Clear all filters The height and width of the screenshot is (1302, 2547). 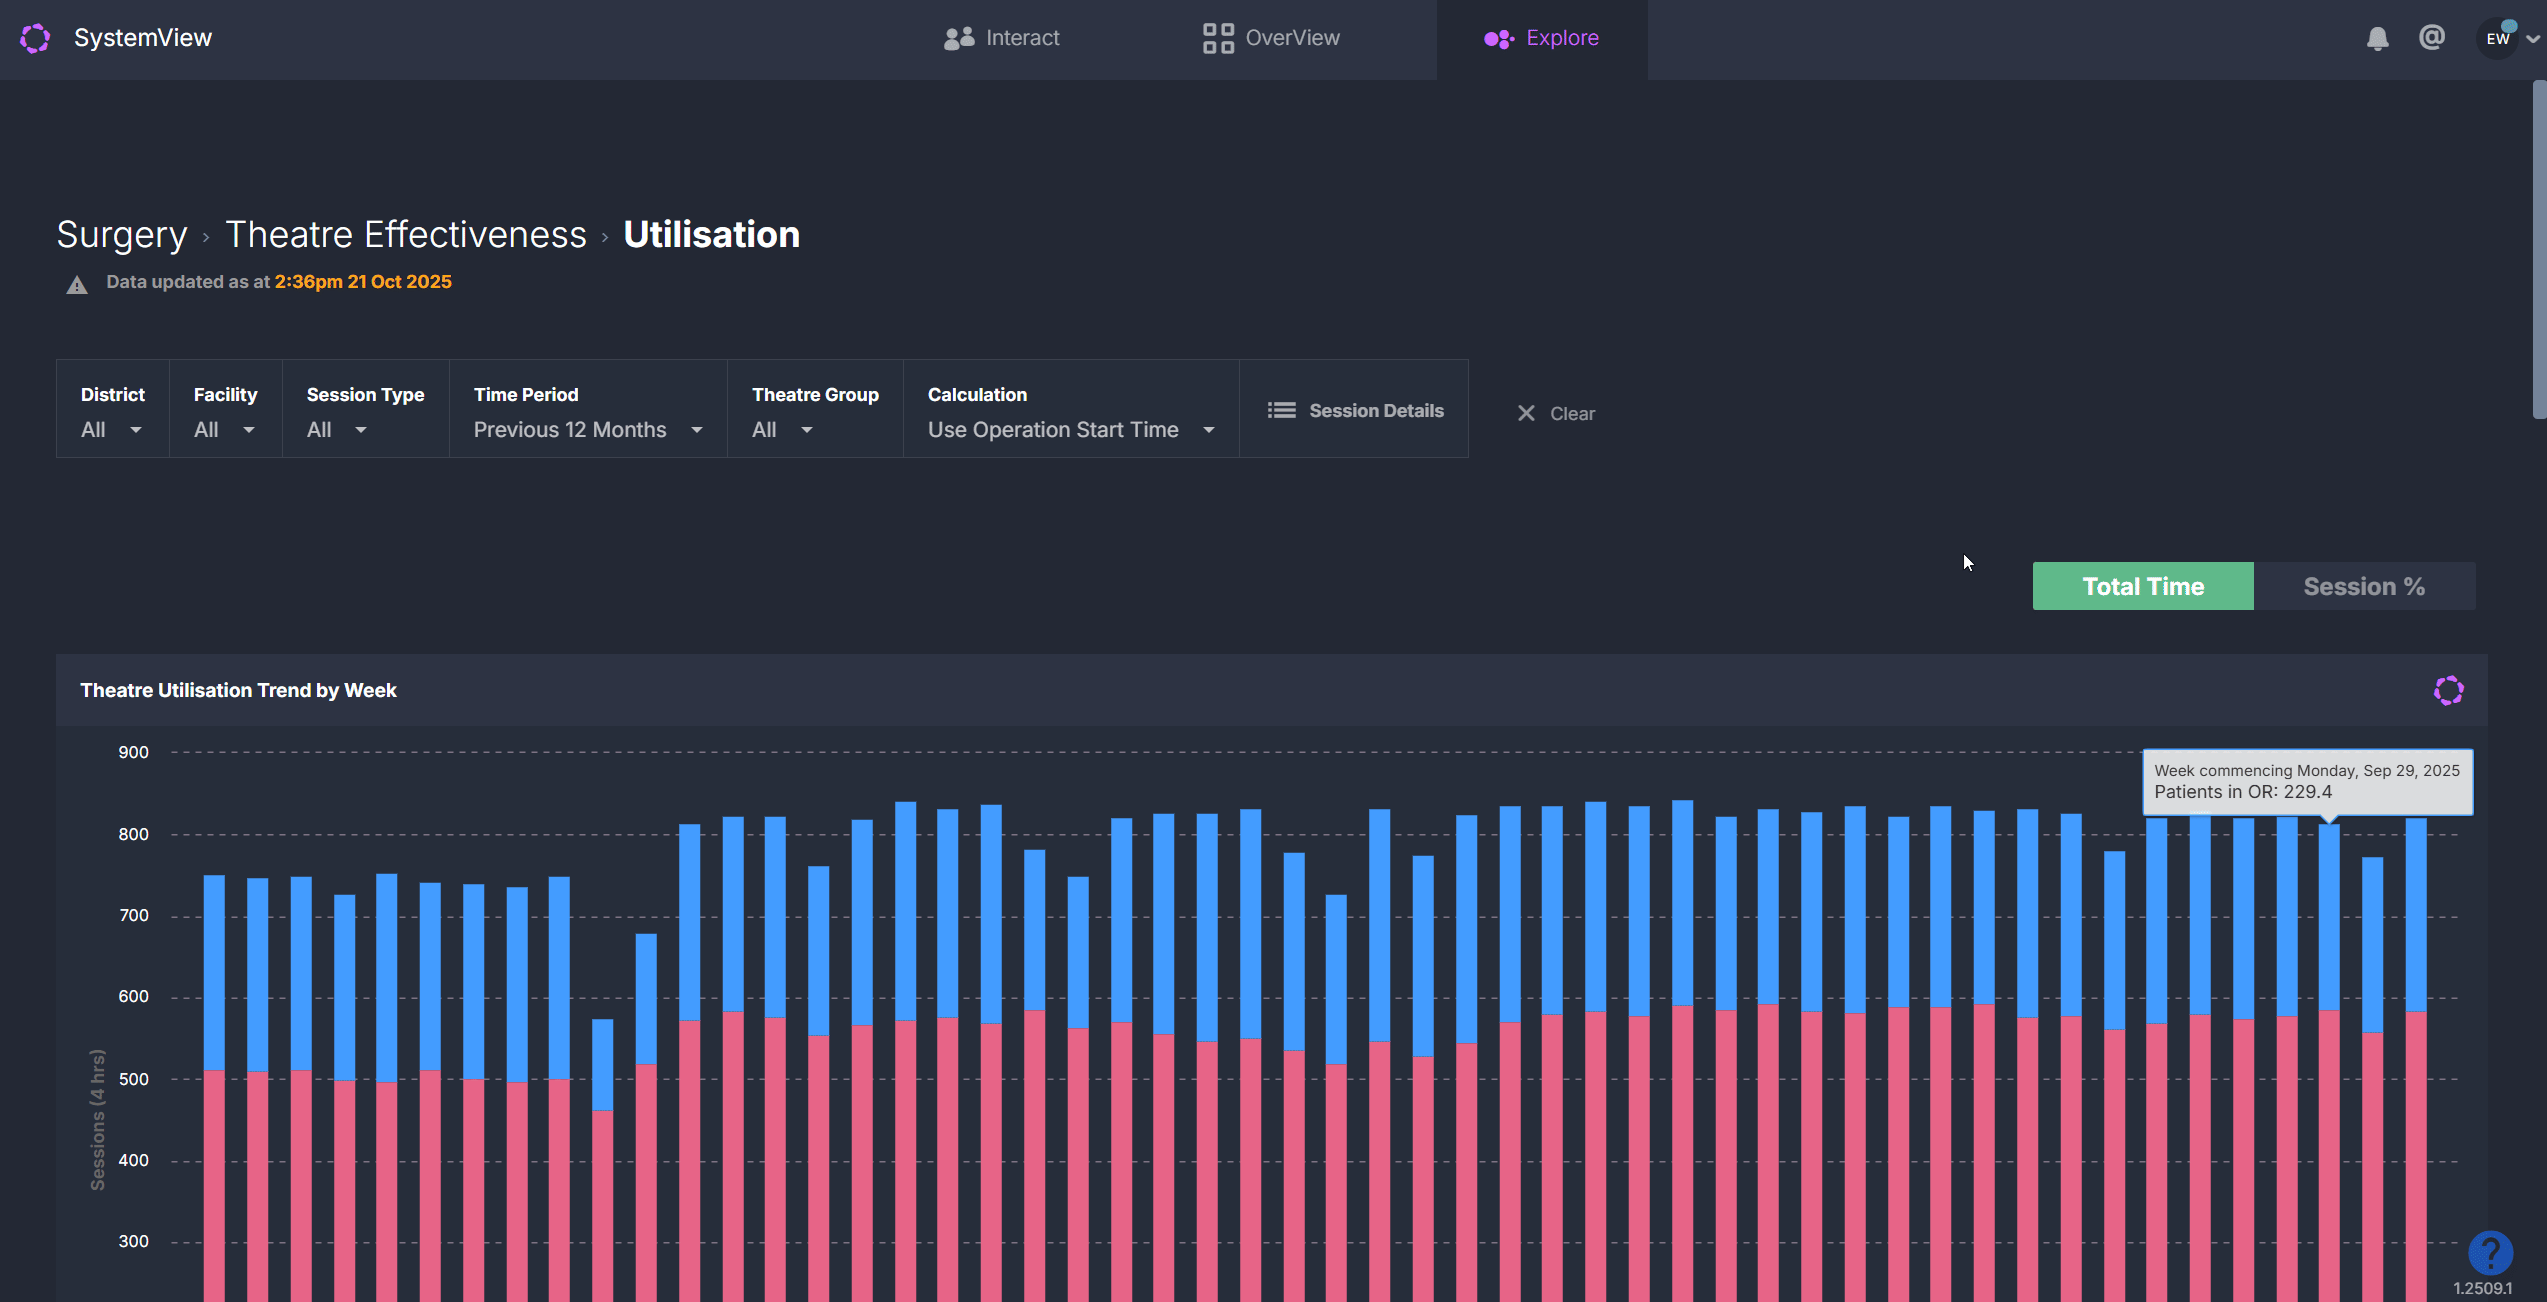tap(1555, 414)
